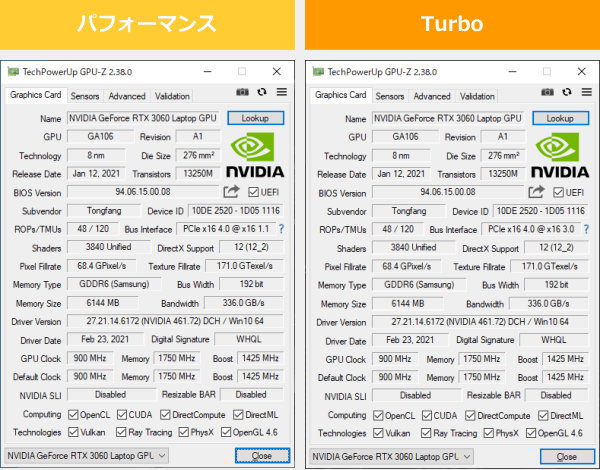Click the refresh icon in the left GPU-Z window

tap(262, 92)
